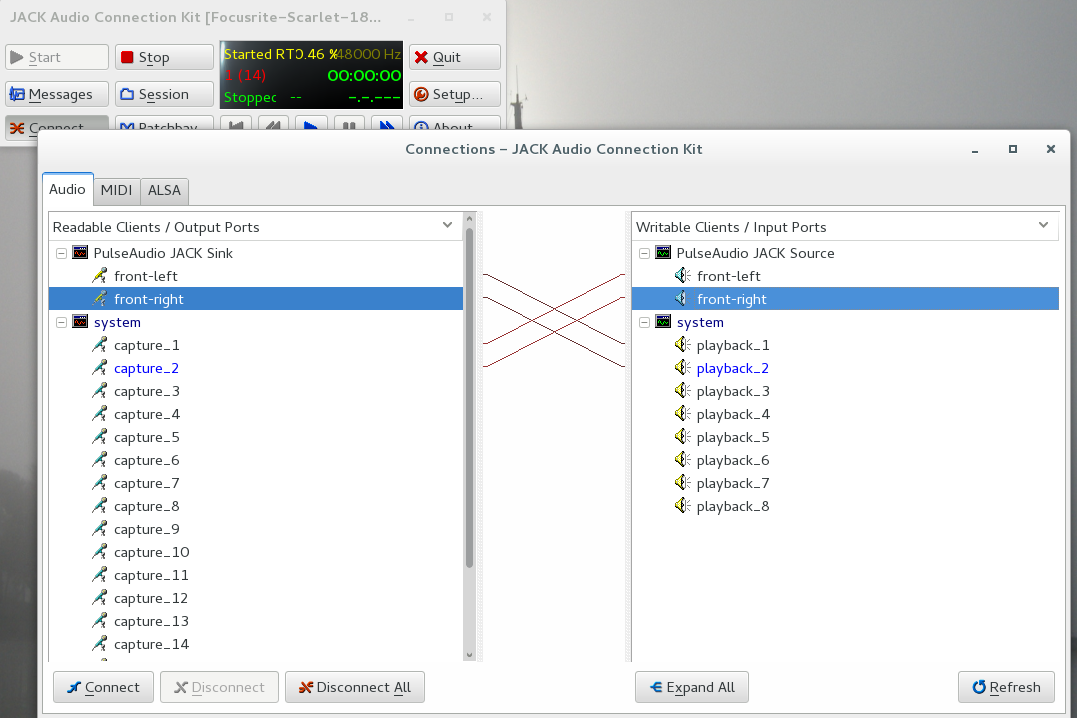Viewport: 1077px width, 718px height.
Task: Click the output system client icon
Action: (x=80, y=322)
